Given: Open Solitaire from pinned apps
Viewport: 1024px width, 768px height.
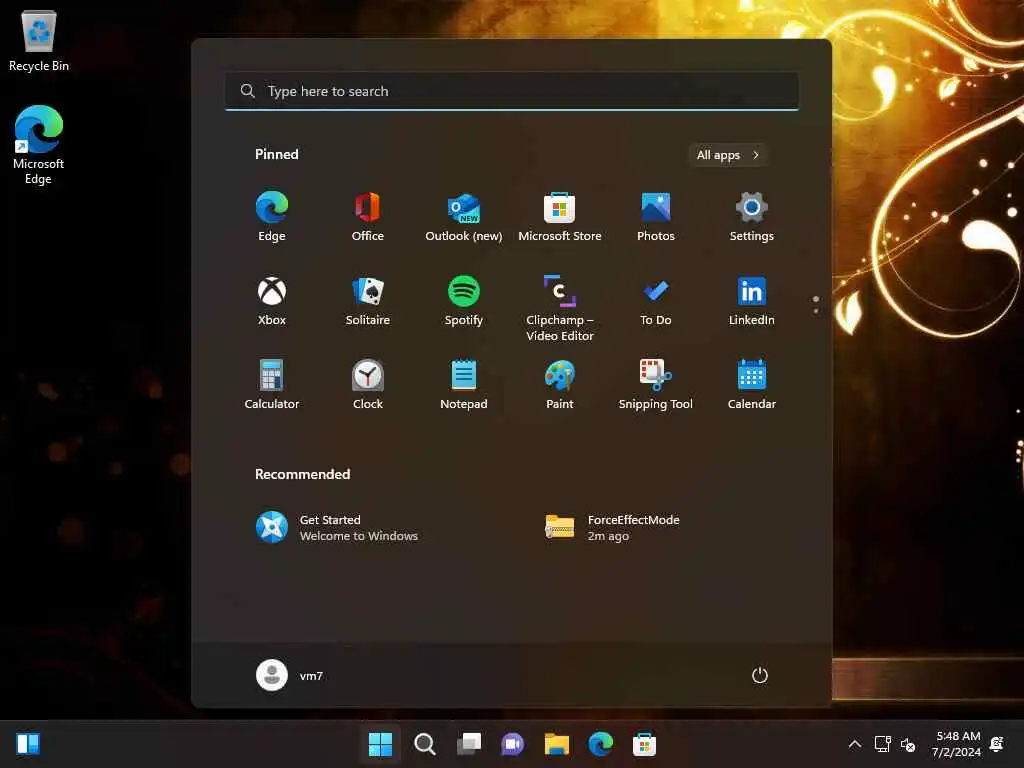Looking at the screenshot, I should coord(368,301).
